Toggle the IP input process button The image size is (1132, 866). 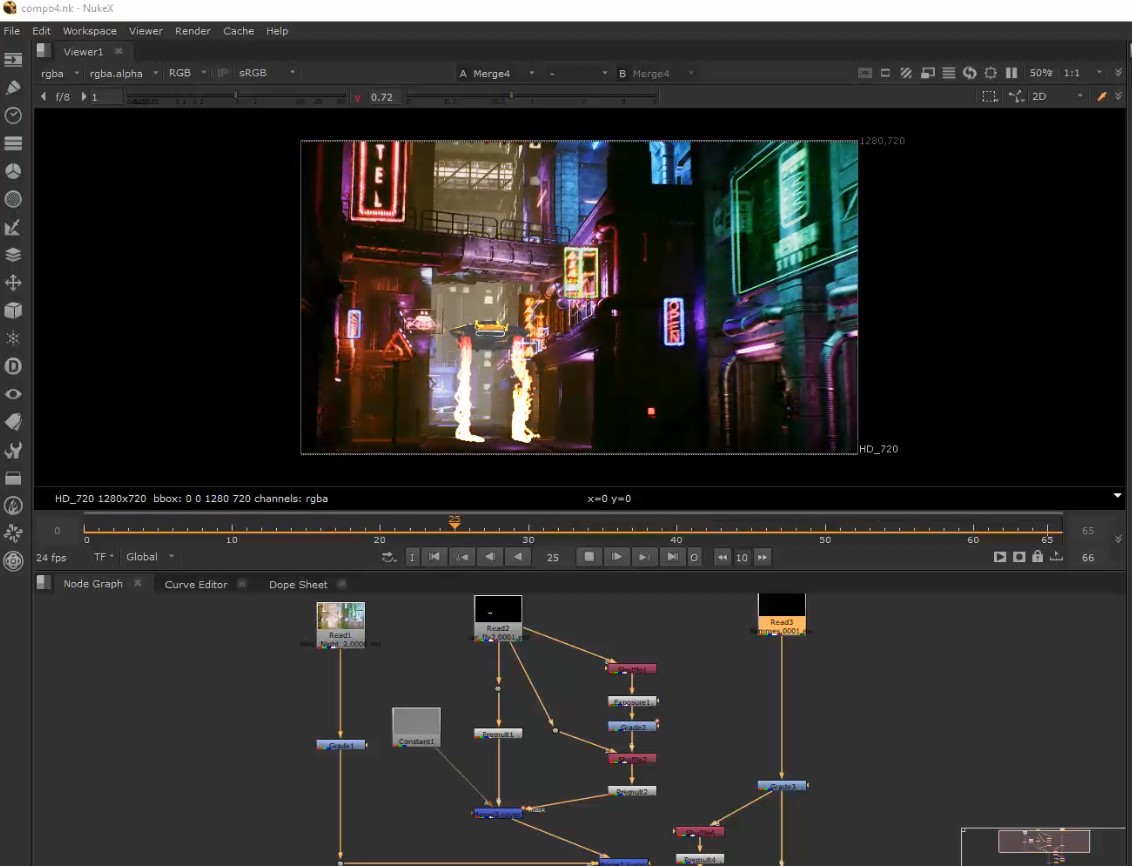[x=223, y=73]
